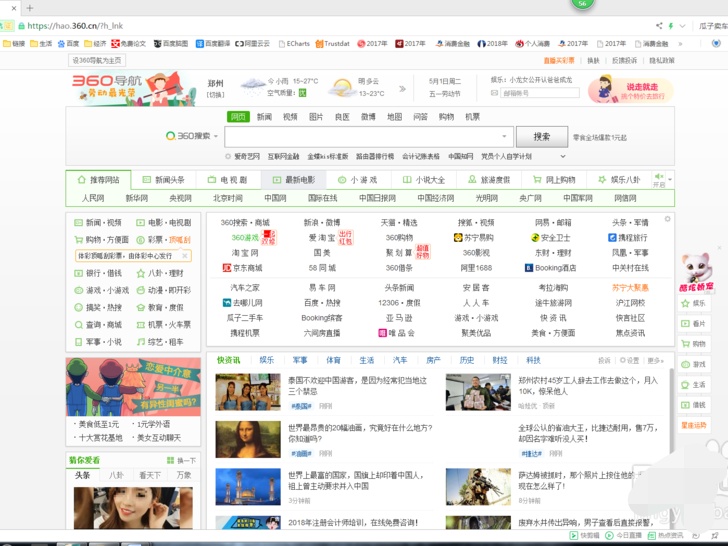Open 链接 bookmarks folder

[14, 44]
